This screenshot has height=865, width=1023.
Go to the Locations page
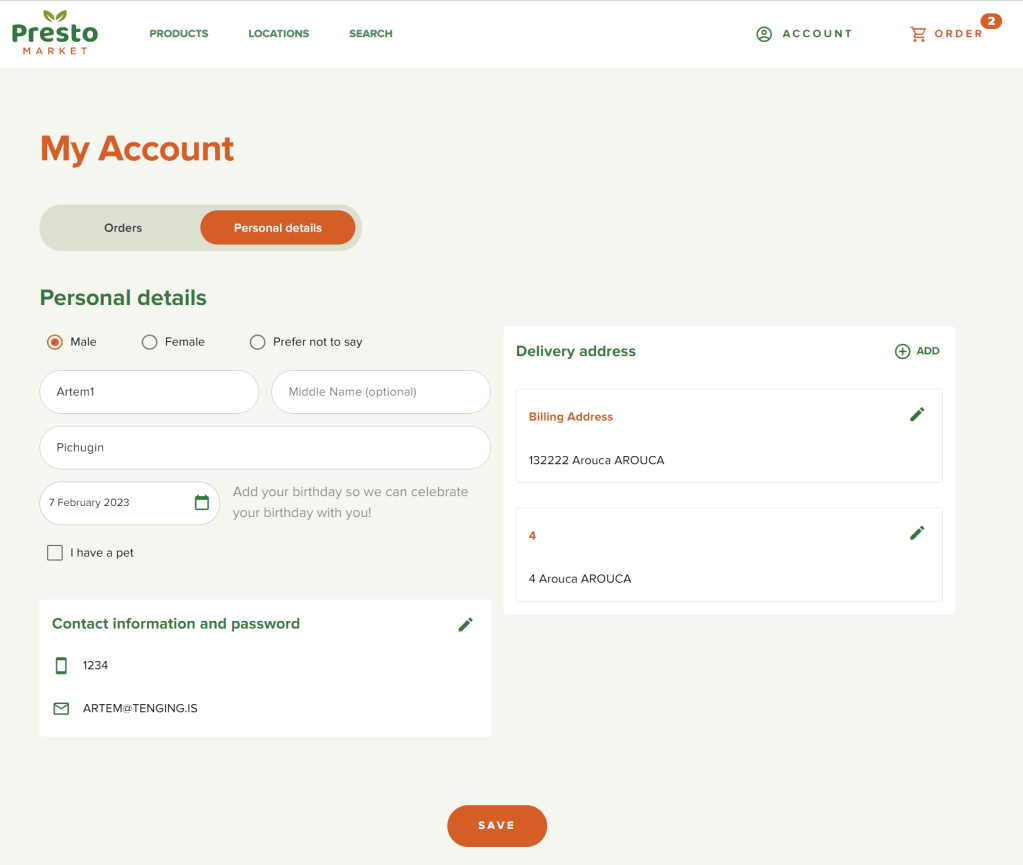279,34
